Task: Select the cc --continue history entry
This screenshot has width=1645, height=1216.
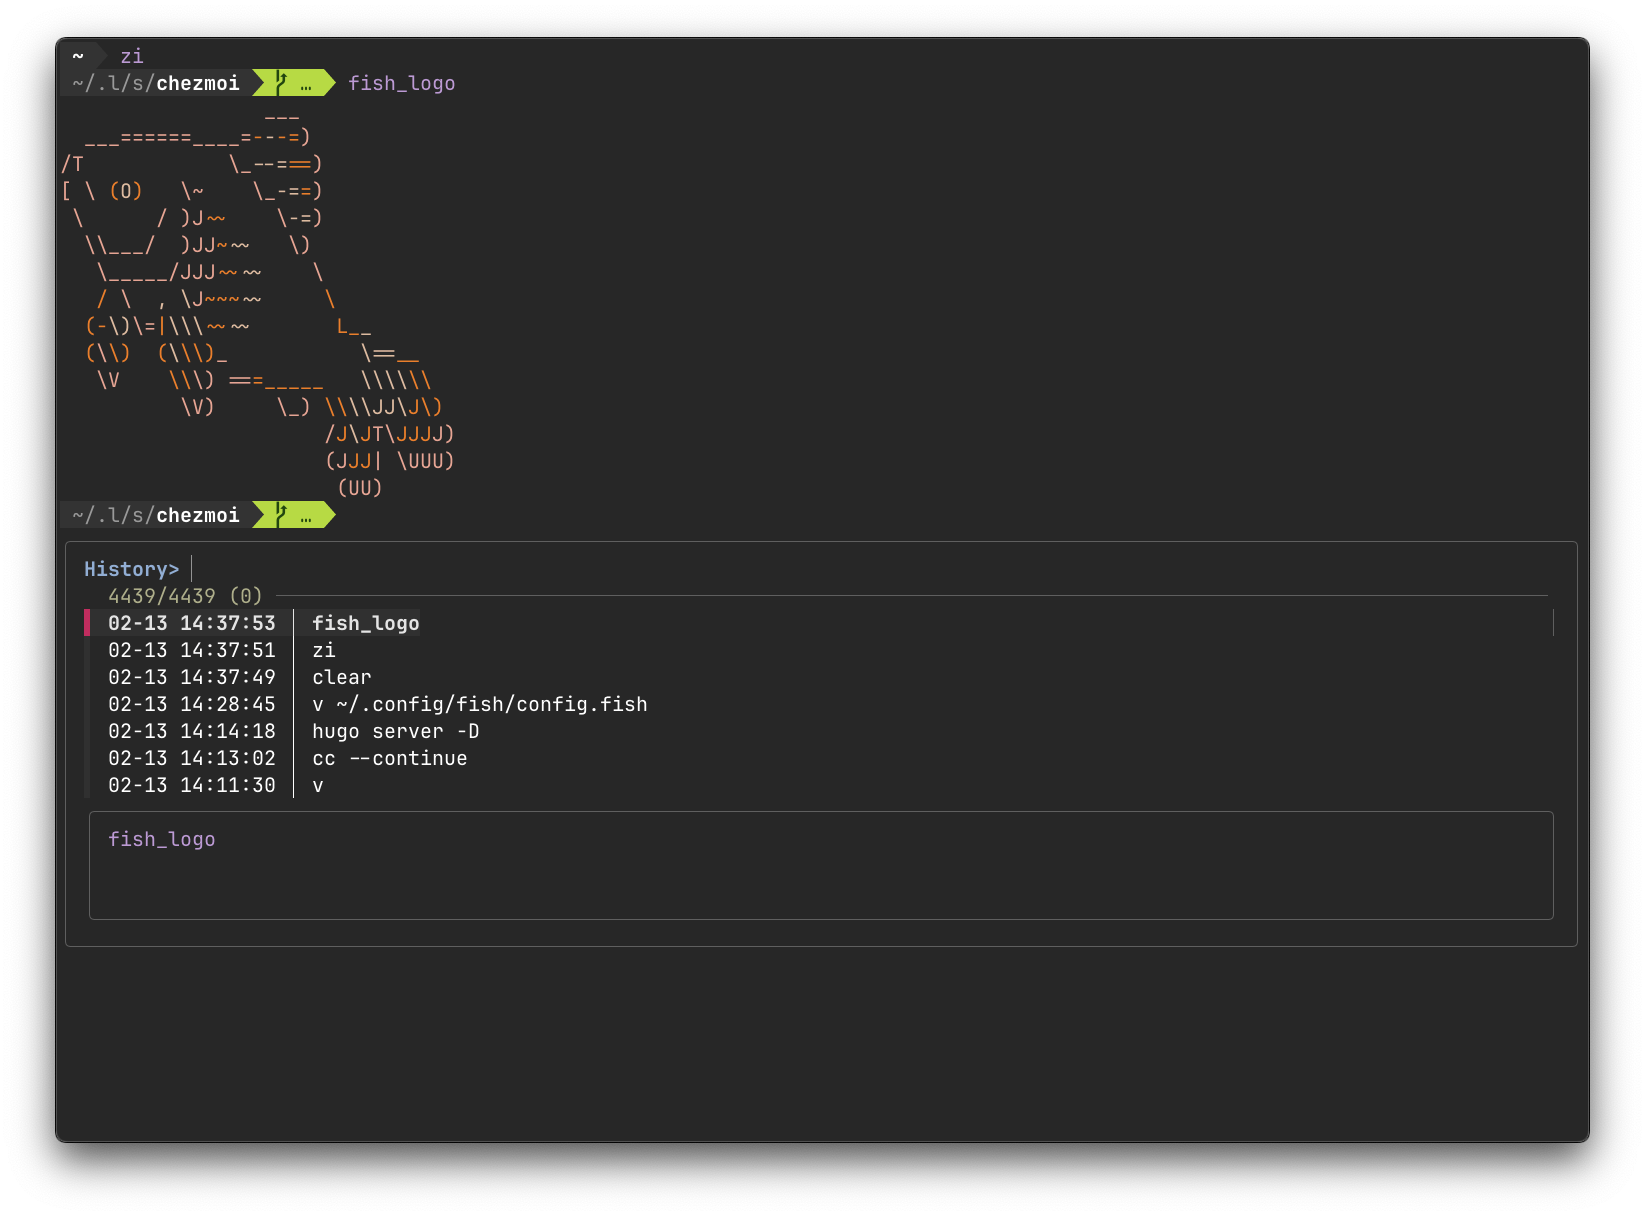Action: coord(389,758)
